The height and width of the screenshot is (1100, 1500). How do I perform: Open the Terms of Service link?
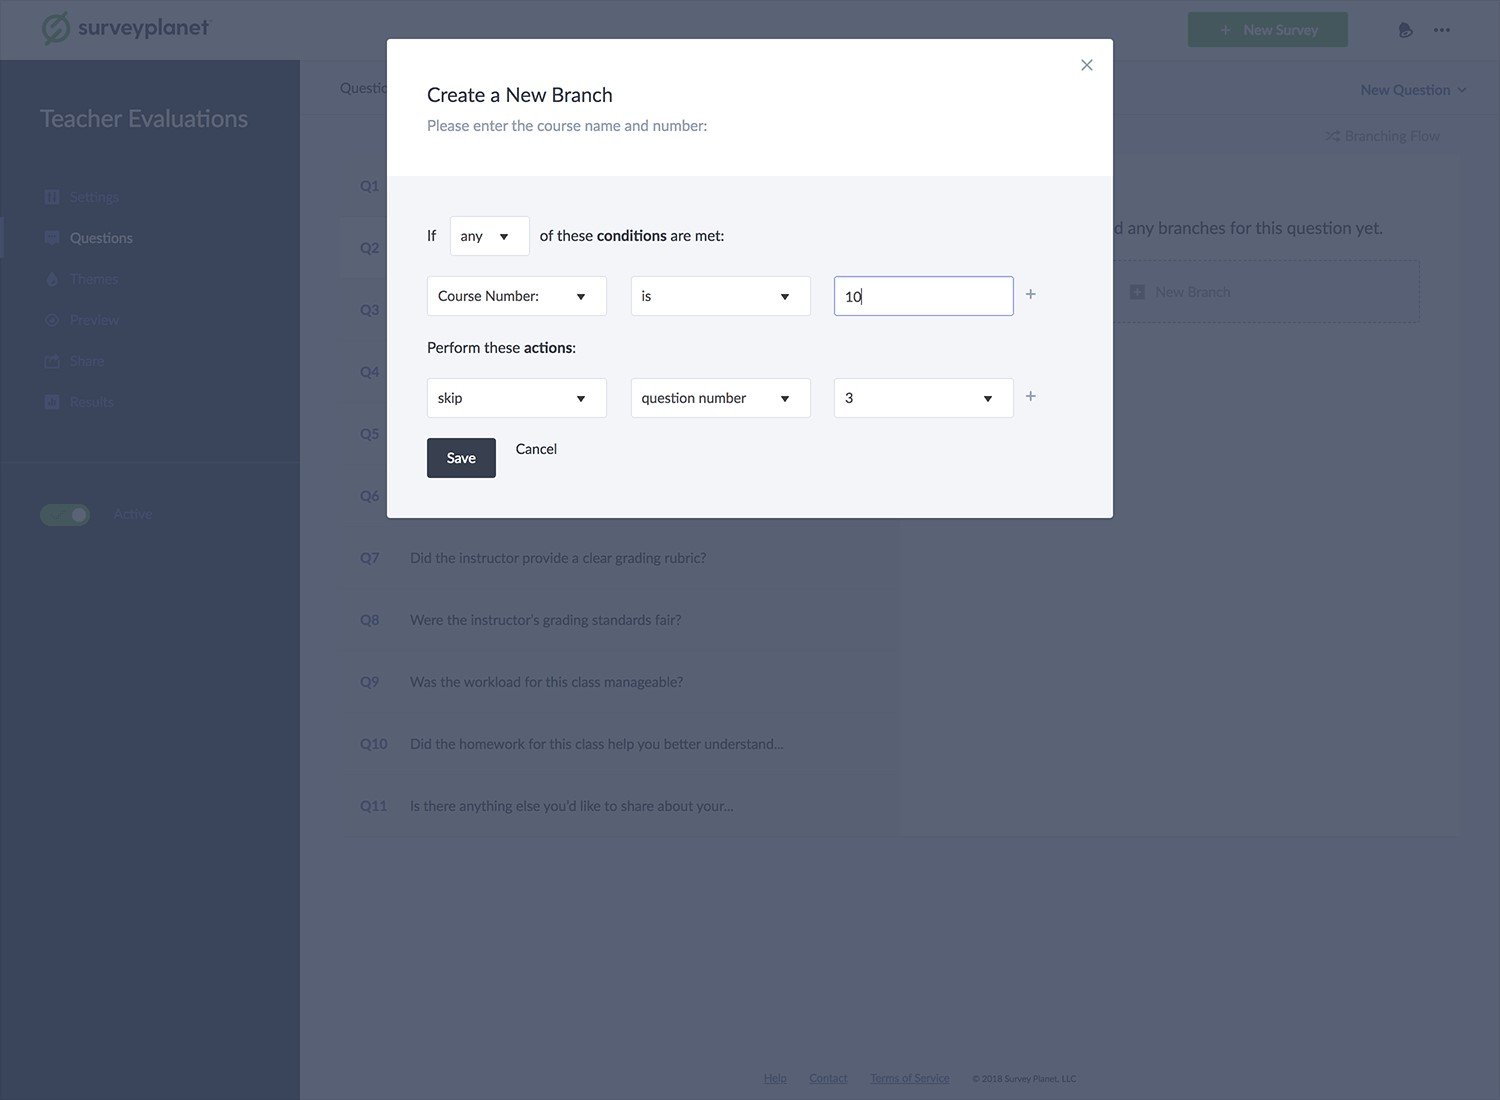910,1078
